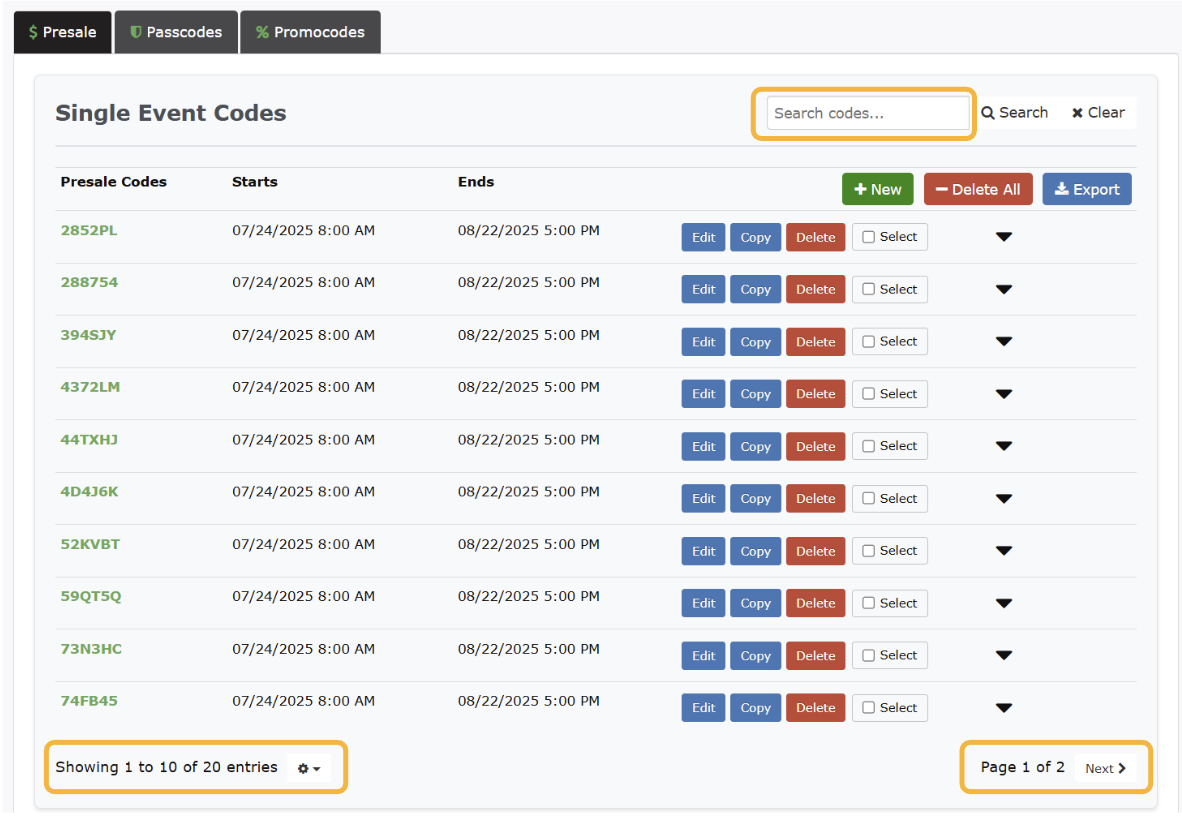Expand the 44TXHJ row arrow
The height and width of the screenshot is (817, 1182).
click(1004, 446)
